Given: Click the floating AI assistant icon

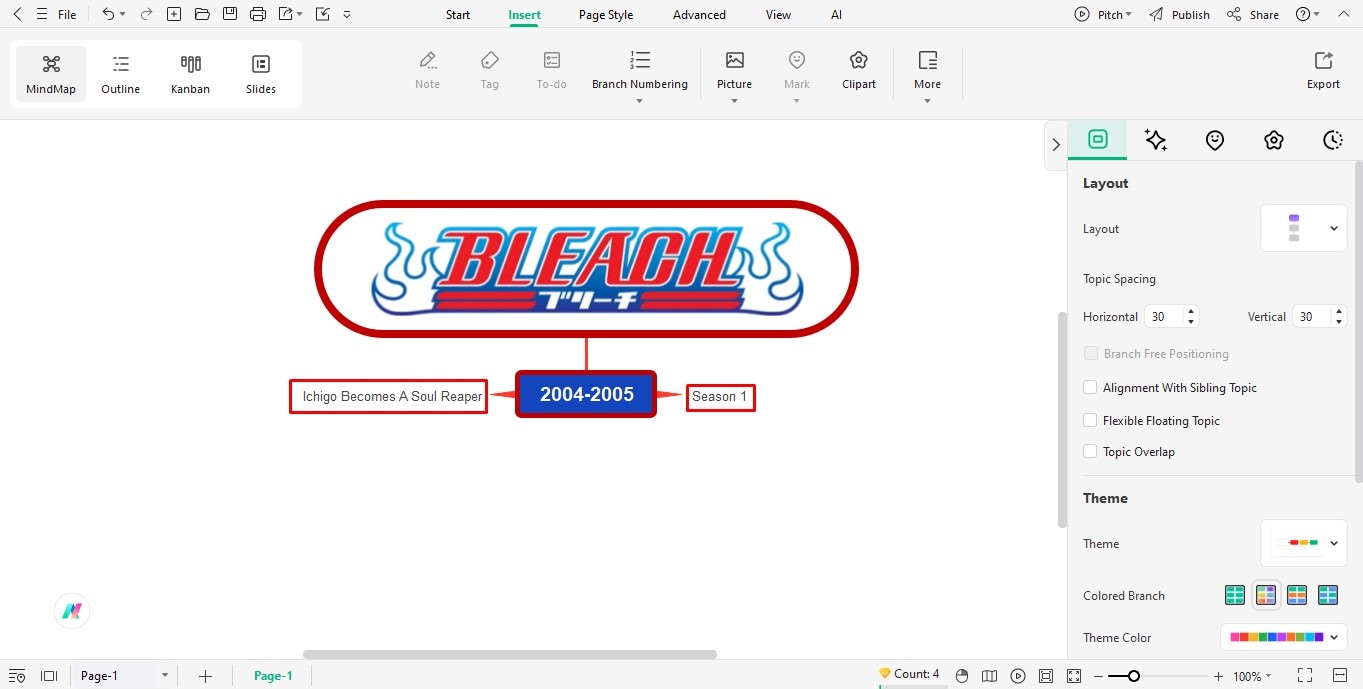Looking at the screenshot, I should (72, 611).
